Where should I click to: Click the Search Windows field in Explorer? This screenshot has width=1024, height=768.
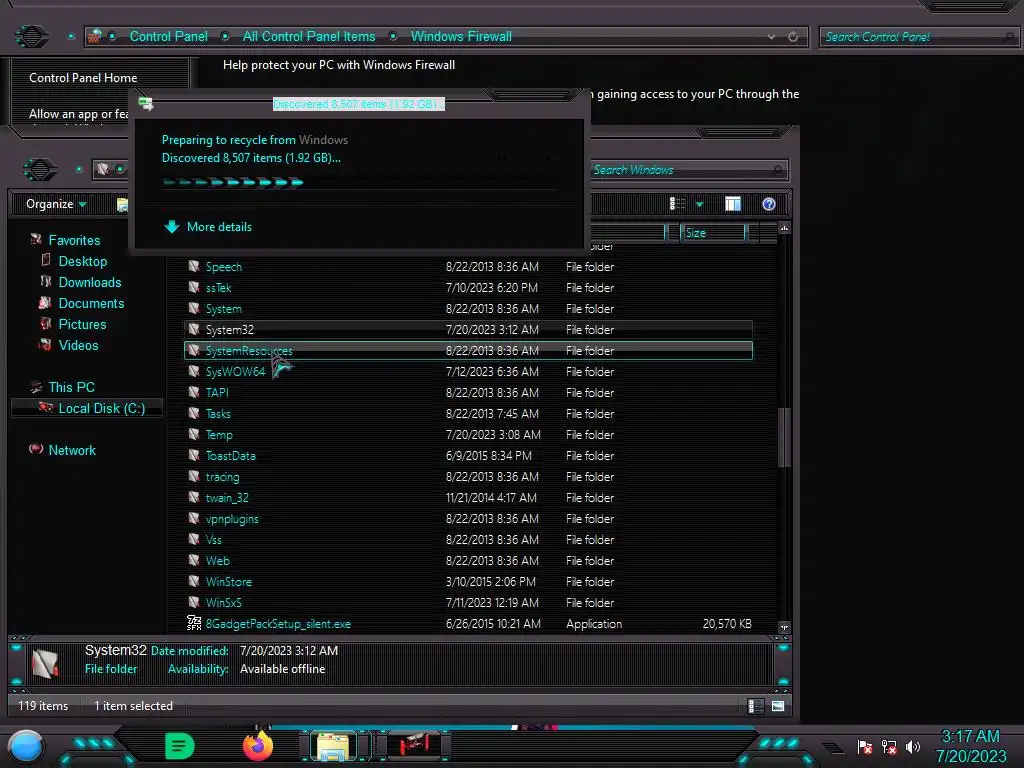(689, 170)
